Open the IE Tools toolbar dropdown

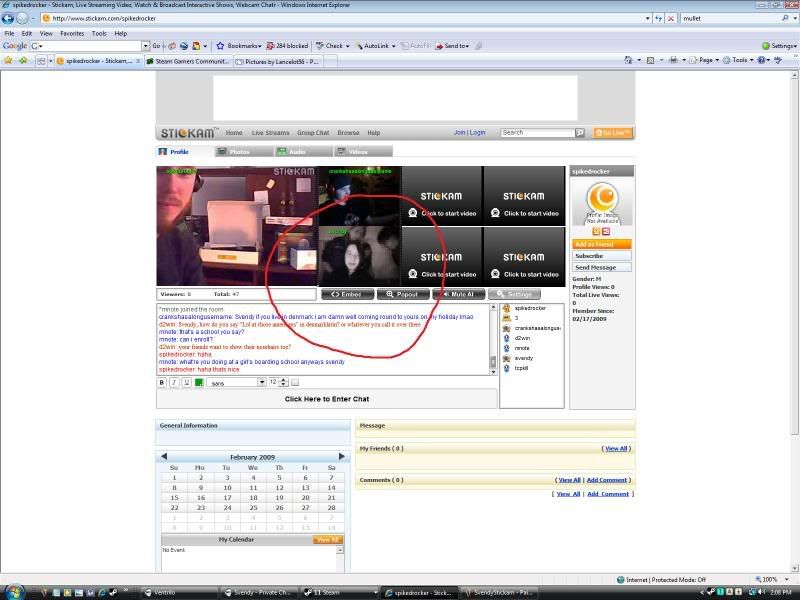(740, 60)
